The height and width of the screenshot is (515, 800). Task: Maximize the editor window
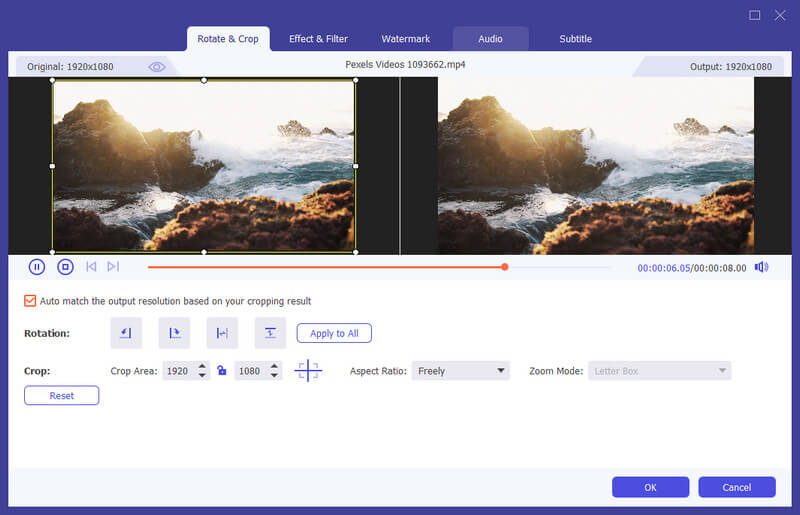pos(755,15)
